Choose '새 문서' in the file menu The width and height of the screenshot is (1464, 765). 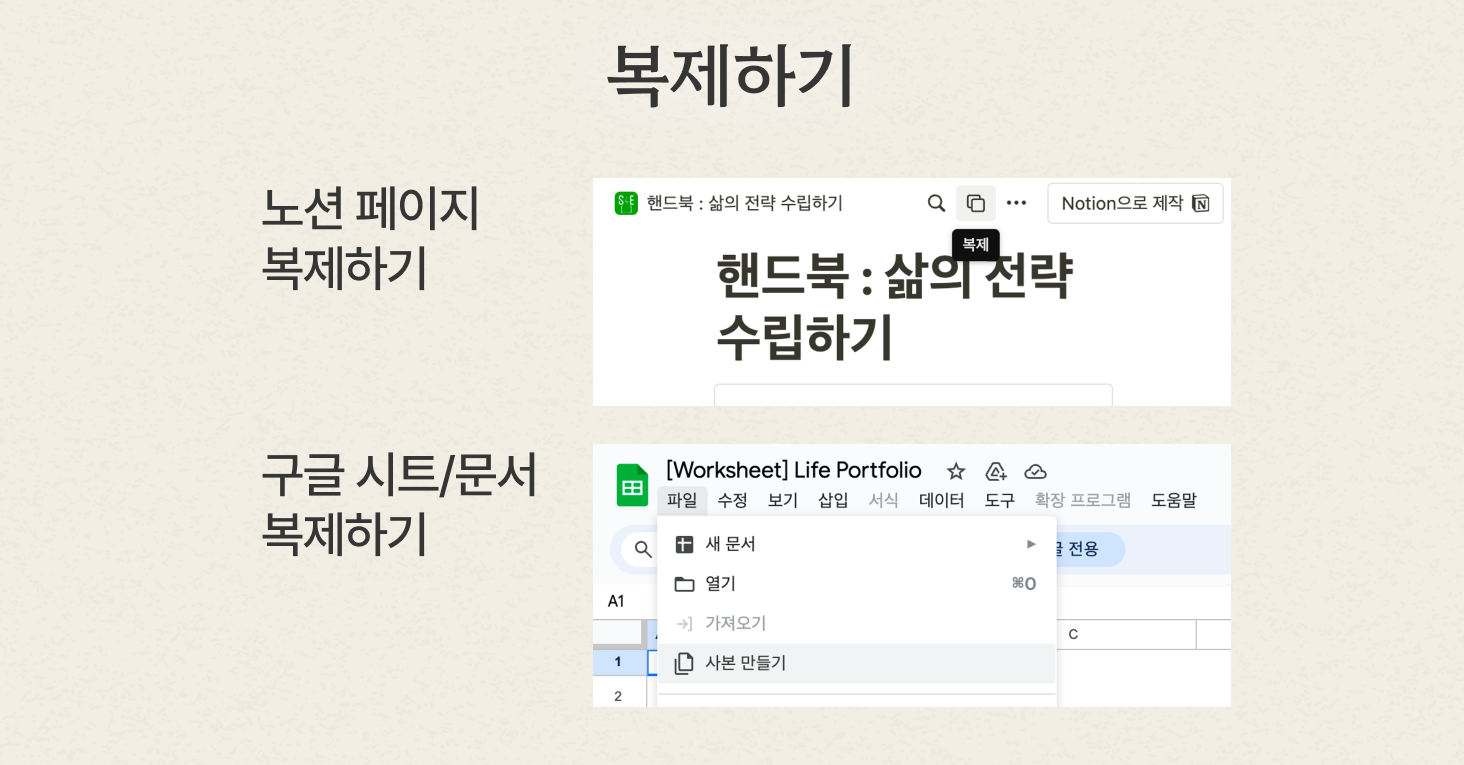point(857,544)
